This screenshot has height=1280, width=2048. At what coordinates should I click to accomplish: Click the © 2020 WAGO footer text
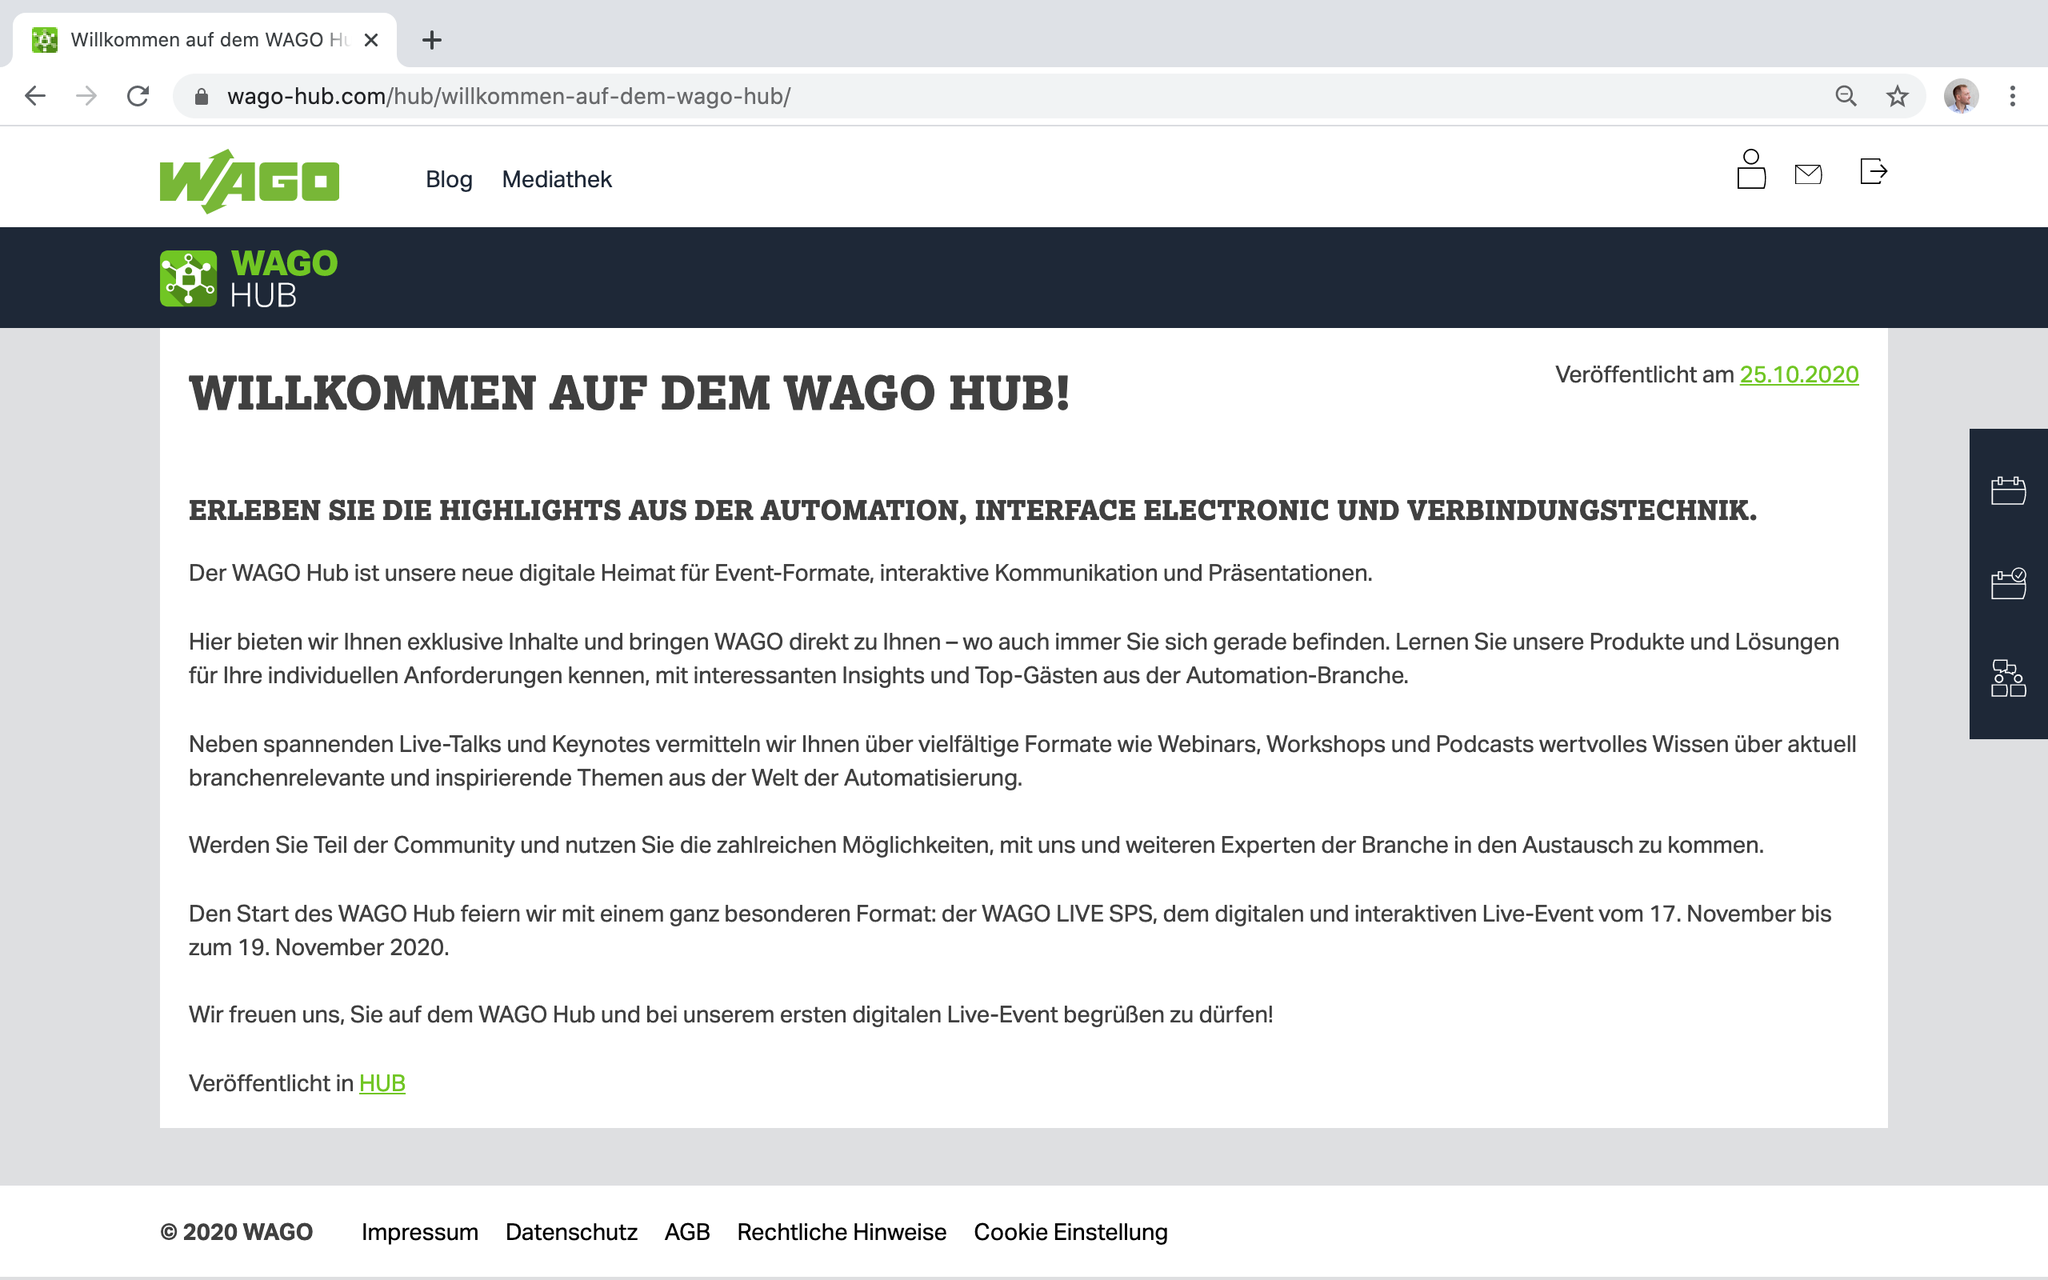(236, 1232)
